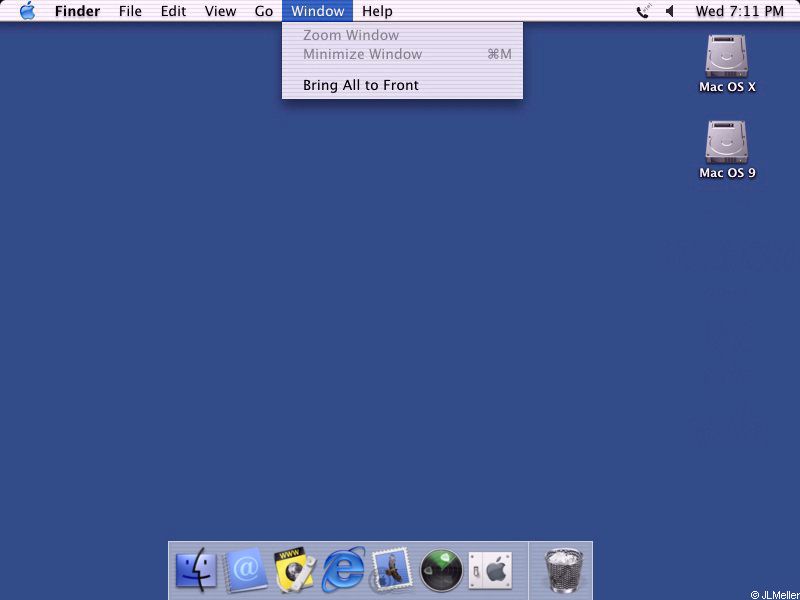The width and height of the screenshot is (800, 600).
Task: Open the Apple menu
Action: tap(27, 11)
